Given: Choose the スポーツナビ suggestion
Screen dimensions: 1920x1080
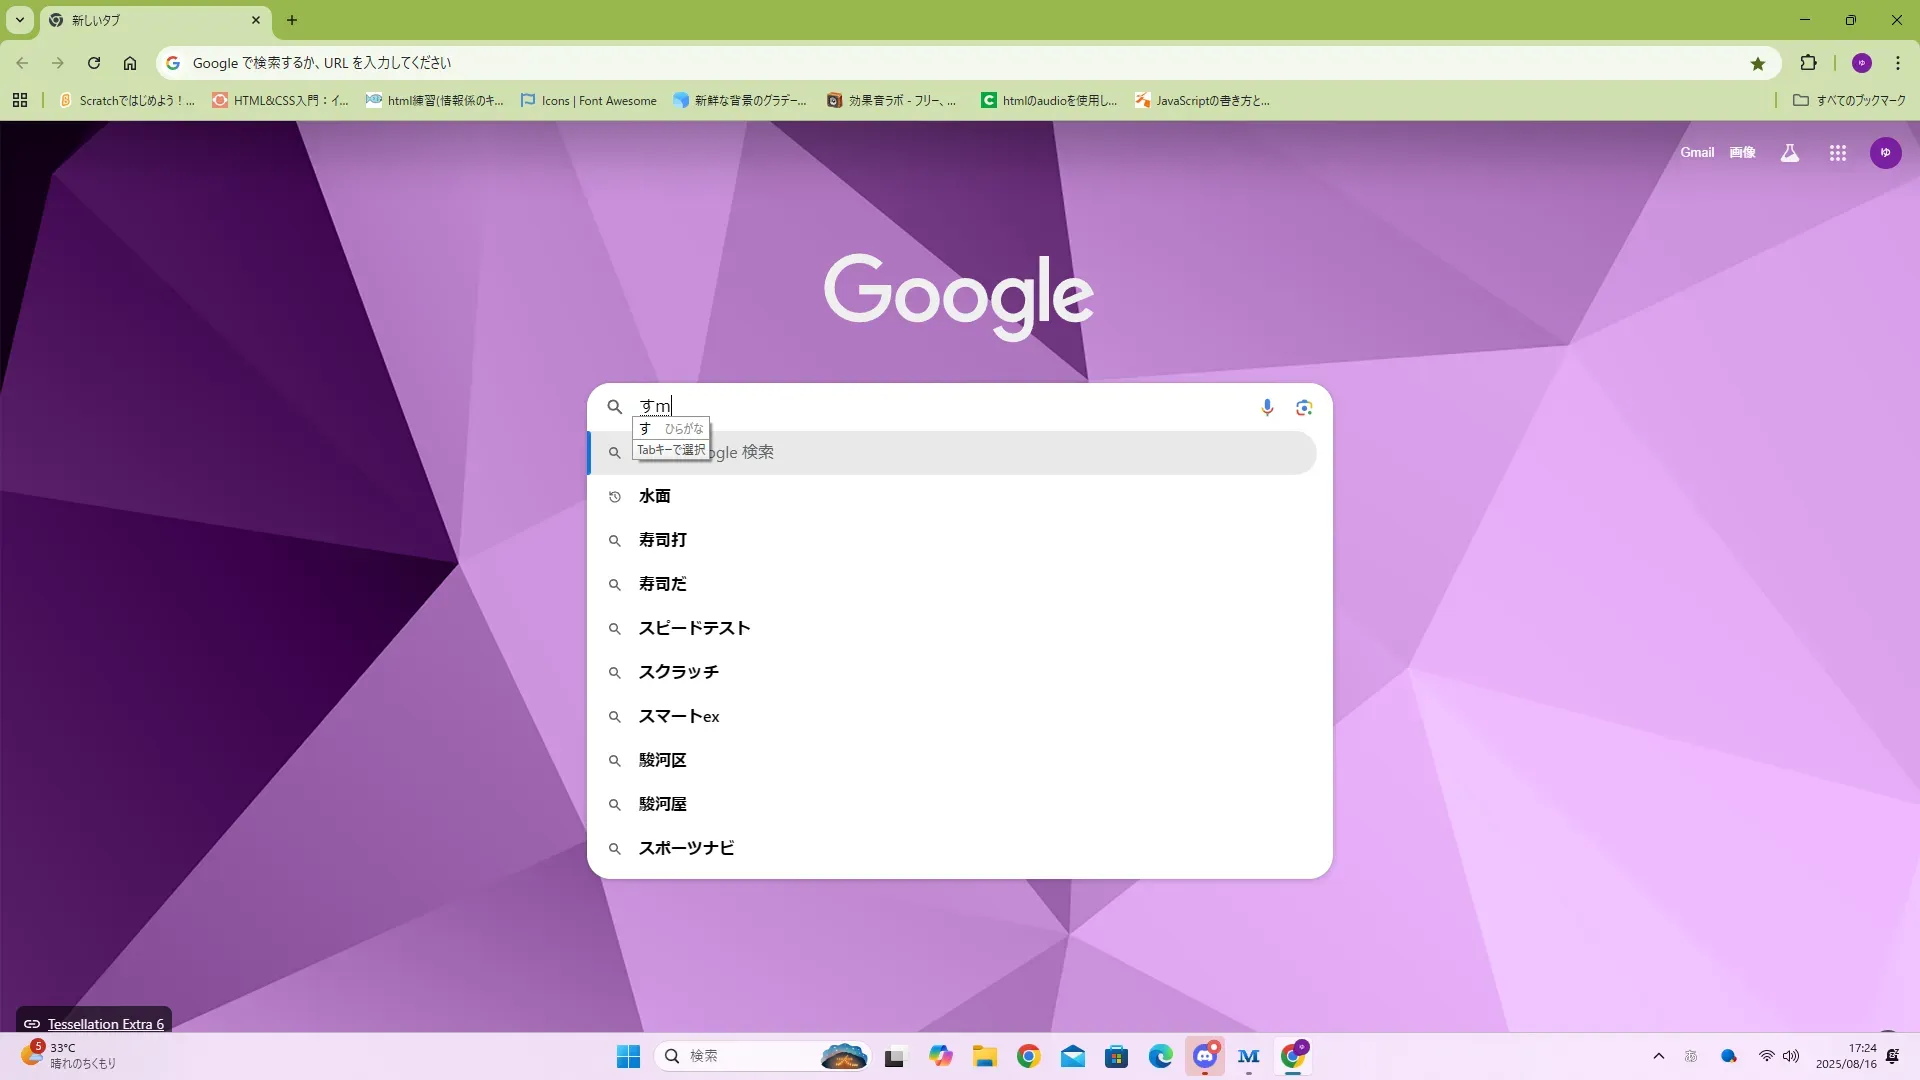Looking at the screenshot, I should (x=686, y=848).
